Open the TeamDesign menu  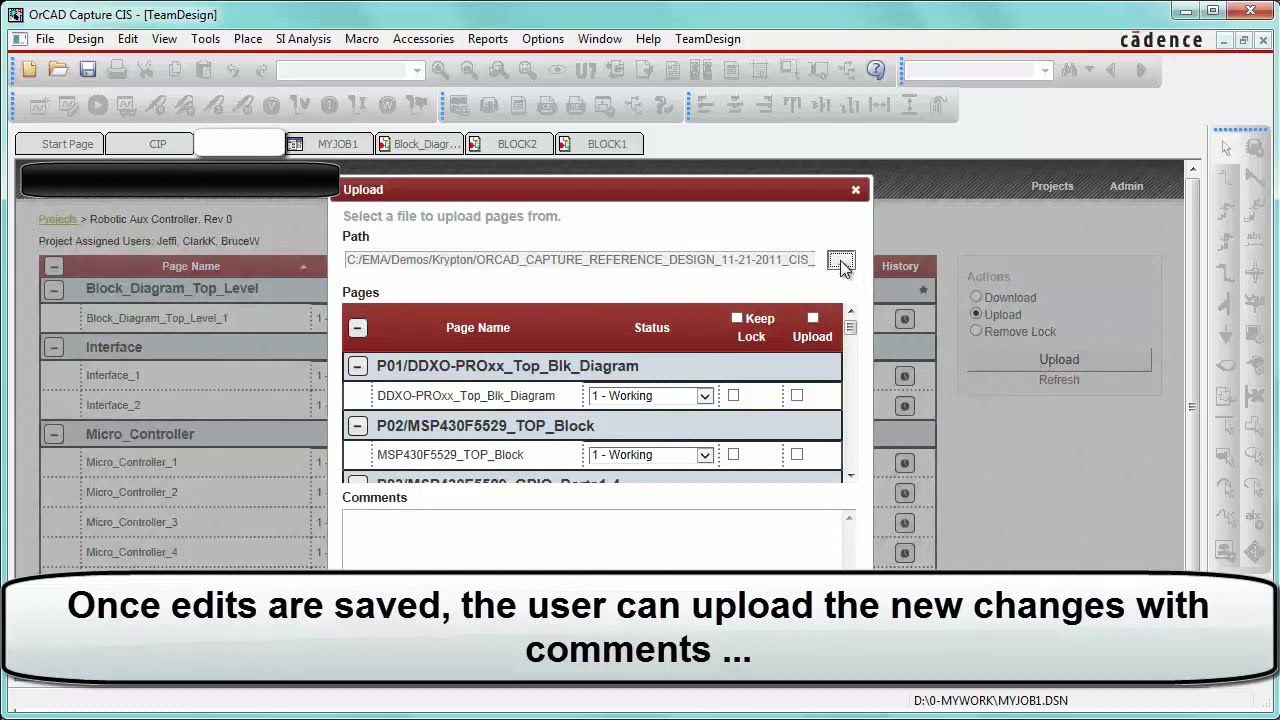[708, 39]
